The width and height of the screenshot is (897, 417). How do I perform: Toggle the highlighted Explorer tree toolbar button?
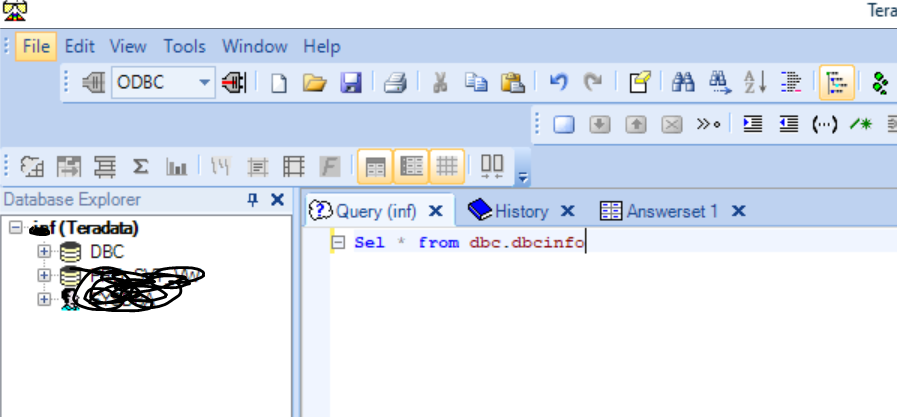click(837, 83)
